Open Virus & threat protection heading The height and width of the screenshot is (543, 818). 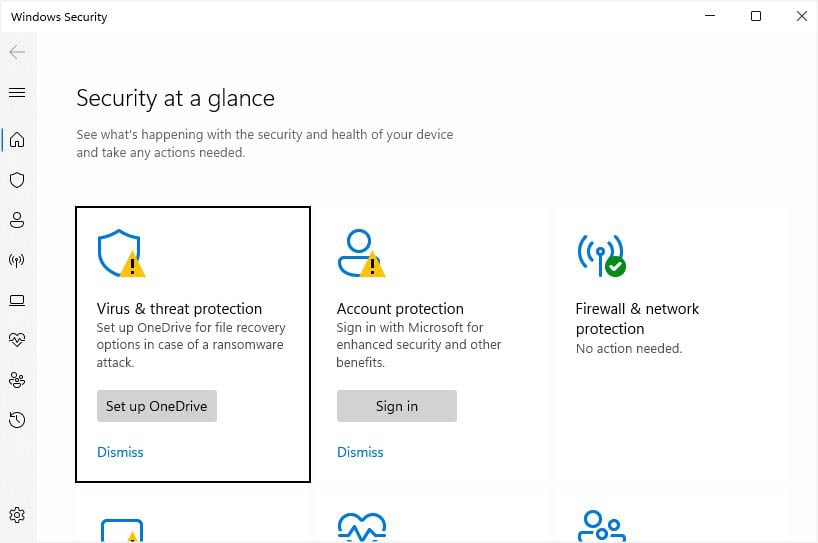[179, 309]
